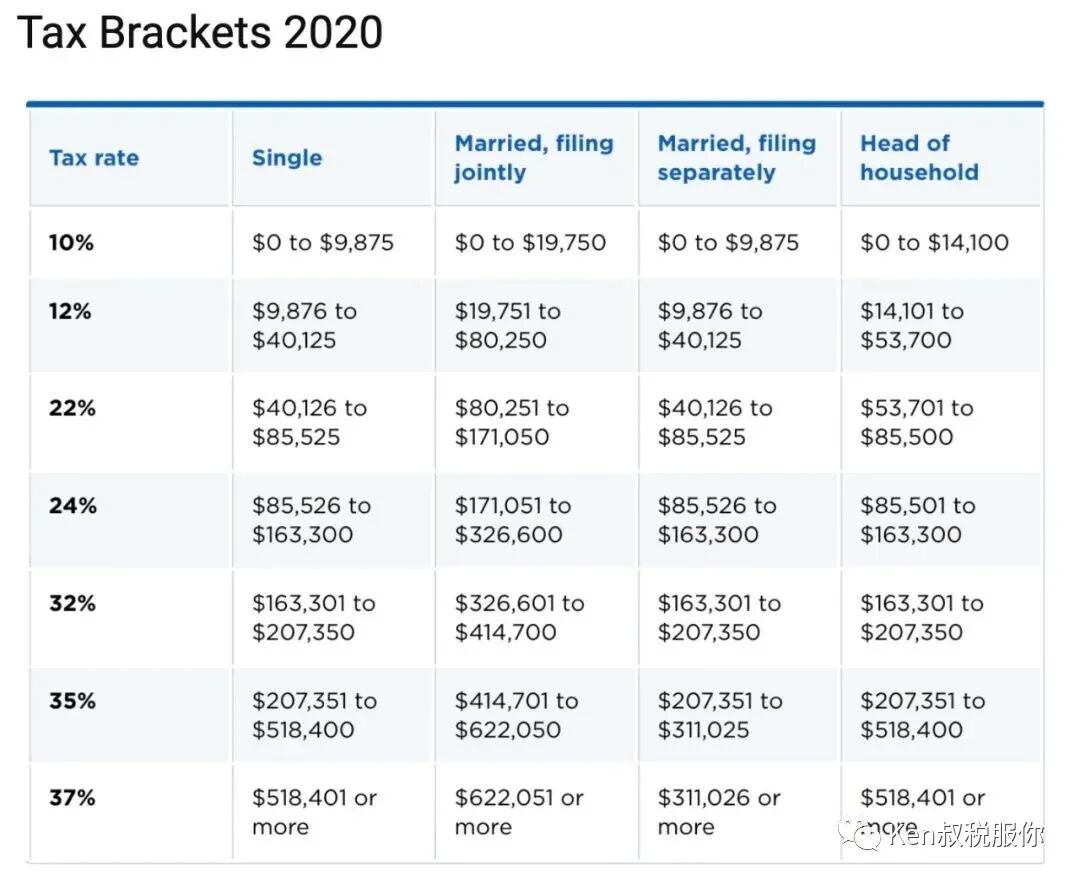Select the 32% tax rate row label

click(x=72, y=604)
